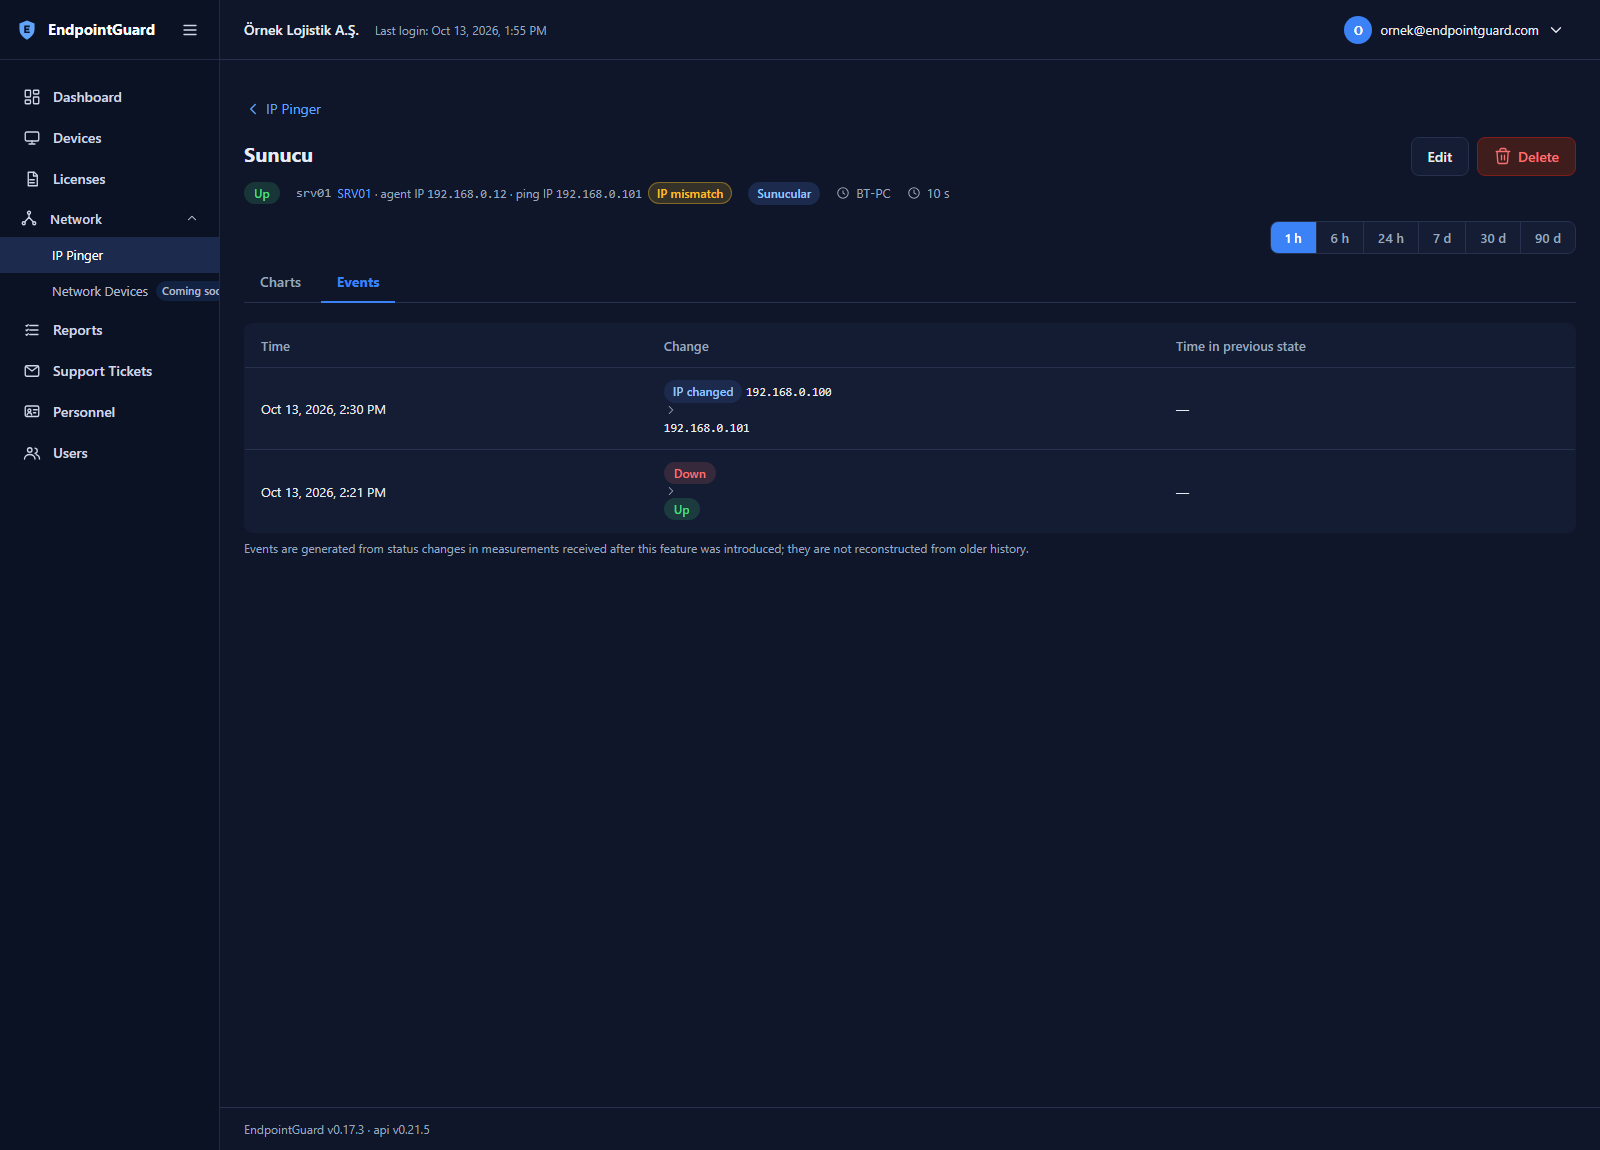Click the back arrow before IP Pinger
The image size is (1600, 1150).
pyautogui.click(x=253, y=109)
